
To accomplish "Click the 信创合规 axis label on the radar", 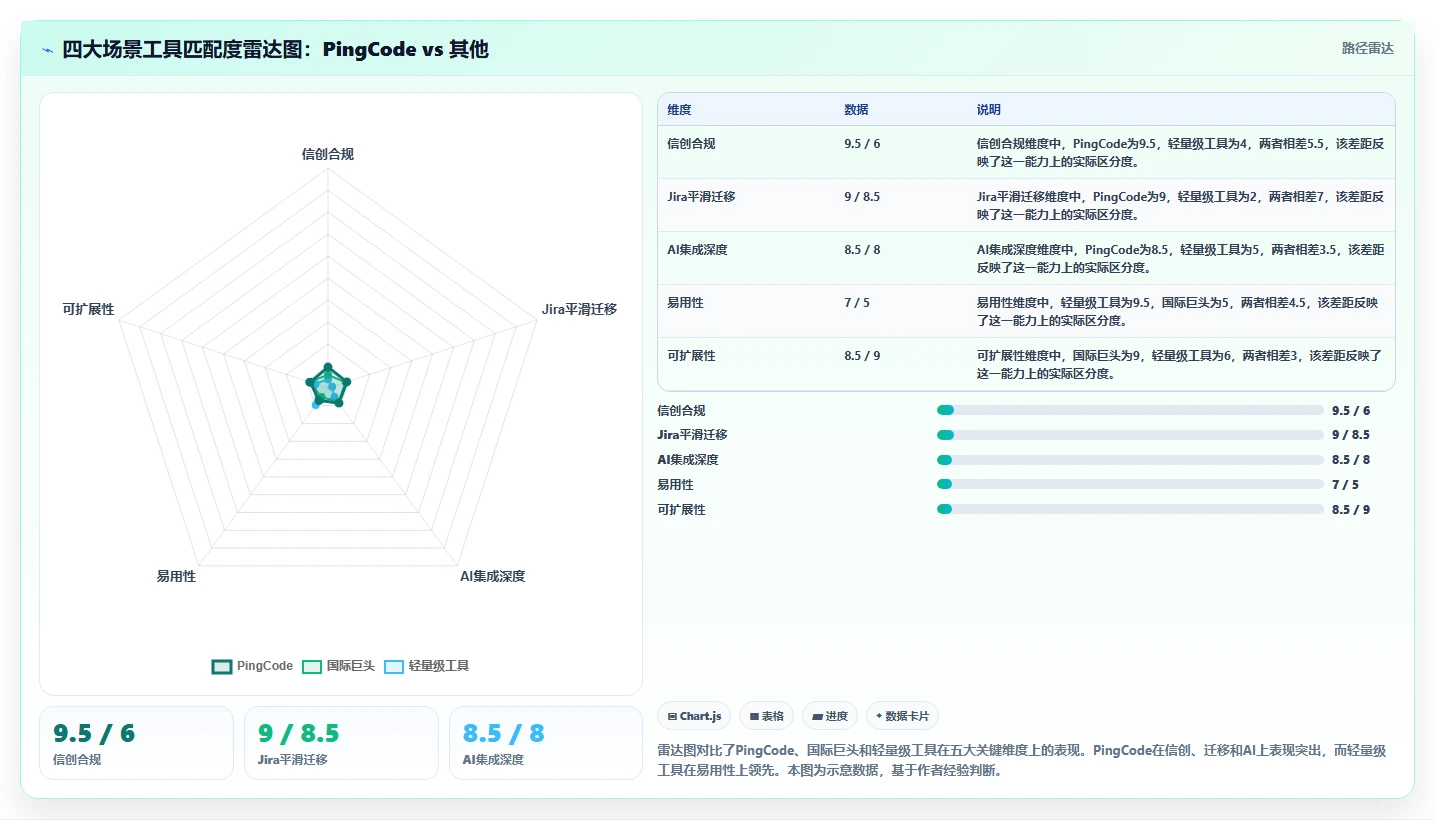I will tap(328, 154).
